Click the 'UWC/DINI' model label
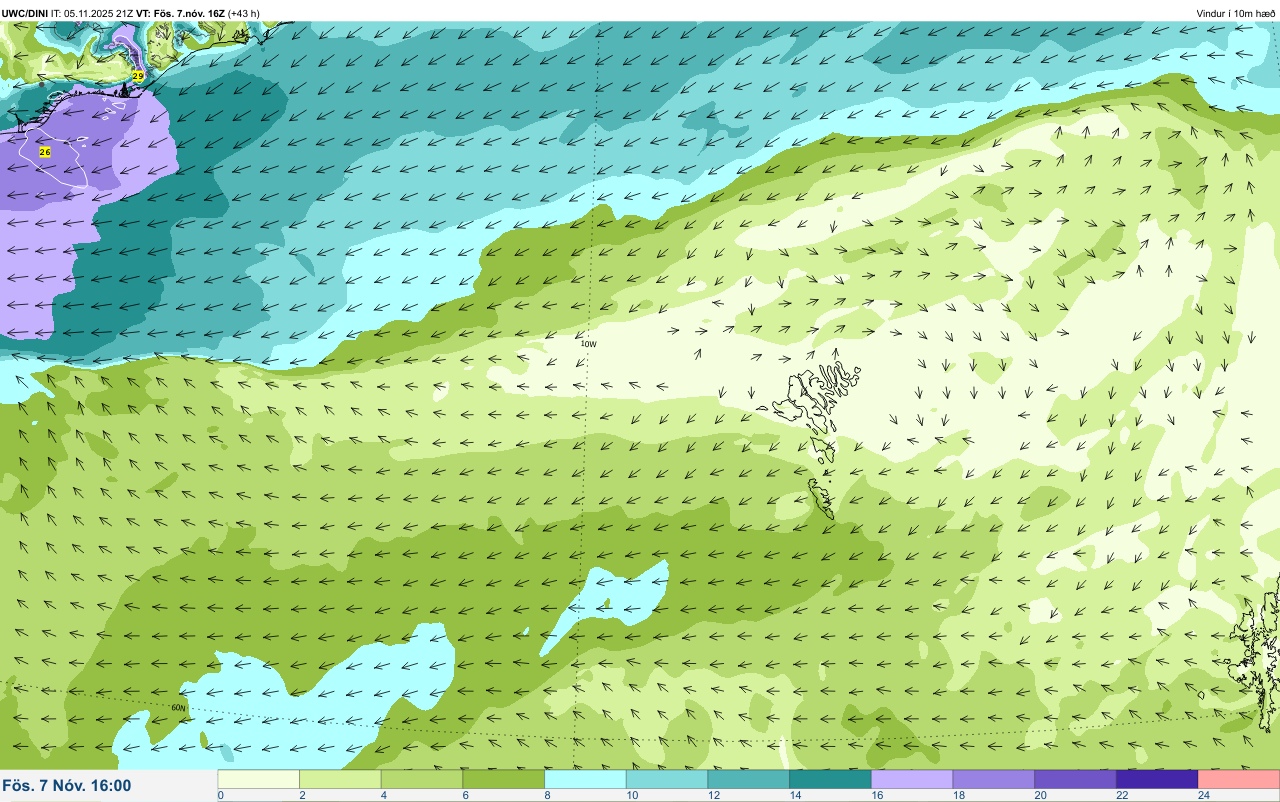Screen dimensions: 1280x802 click(x=25, y=13)
